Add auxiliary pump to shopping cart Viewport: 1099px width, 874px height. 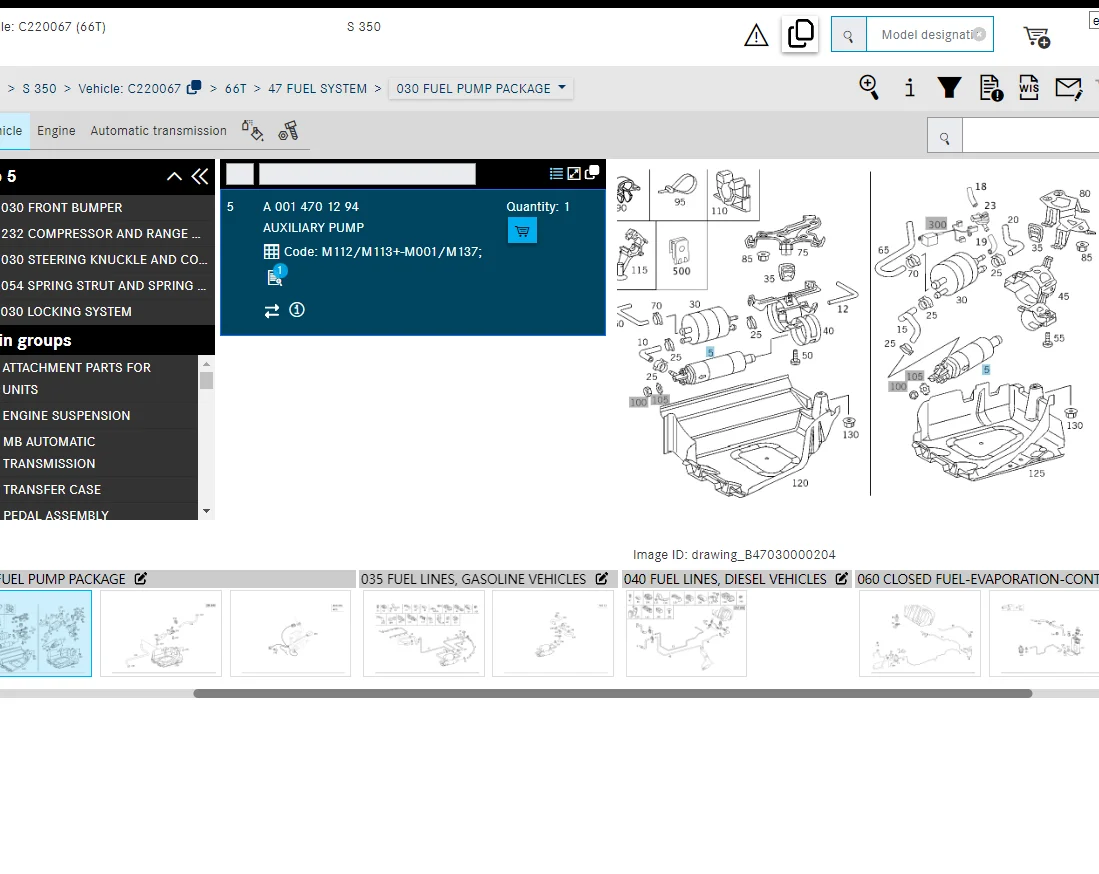coord(522,231)
